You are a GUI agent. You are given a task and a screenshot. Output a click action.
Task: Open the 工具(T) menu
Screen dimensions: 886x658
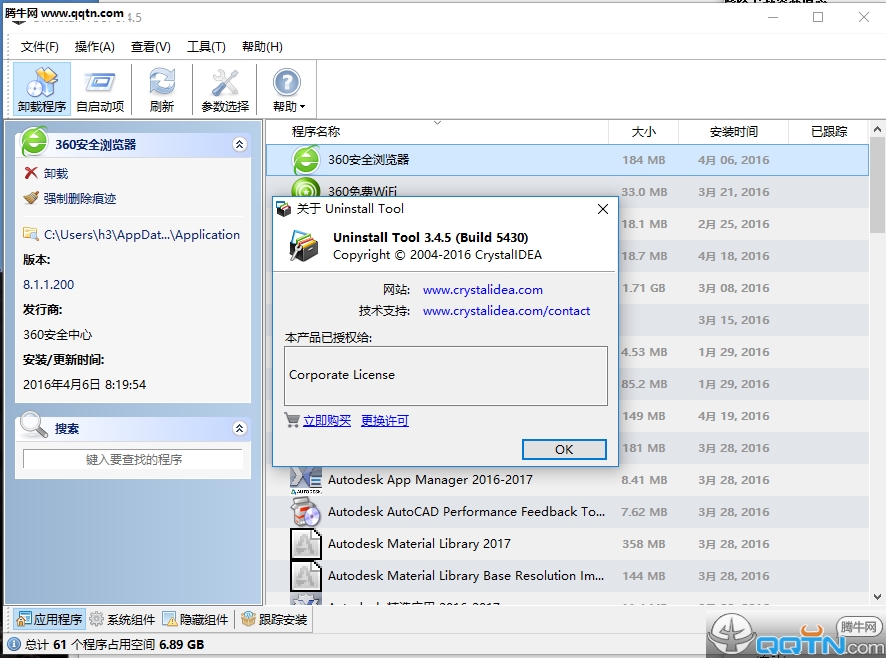point(206,47)
